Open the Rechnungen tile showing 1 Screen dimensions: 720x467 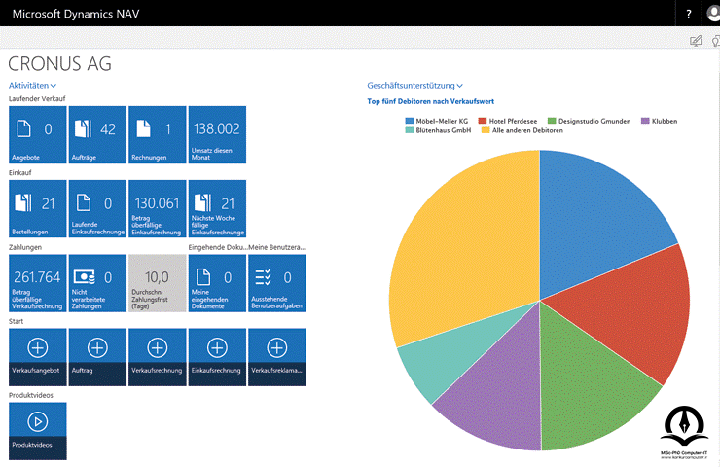point(157,134)
